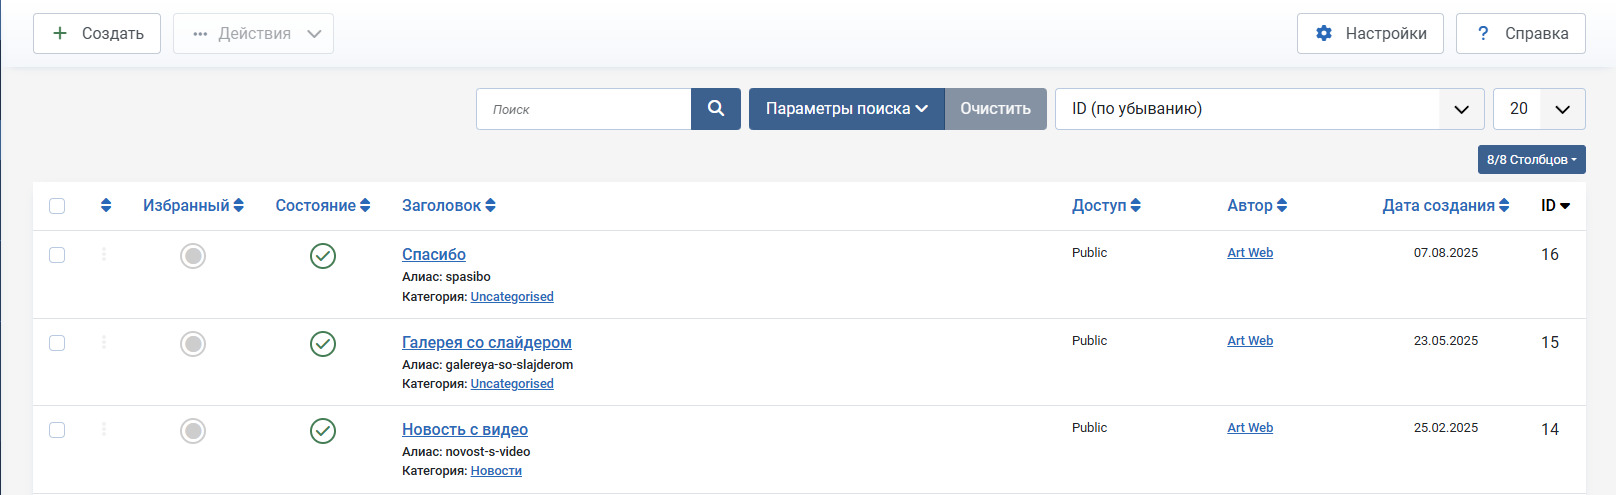
Task: Toggle featured star for Спасибо article
Action: (193, 256)
